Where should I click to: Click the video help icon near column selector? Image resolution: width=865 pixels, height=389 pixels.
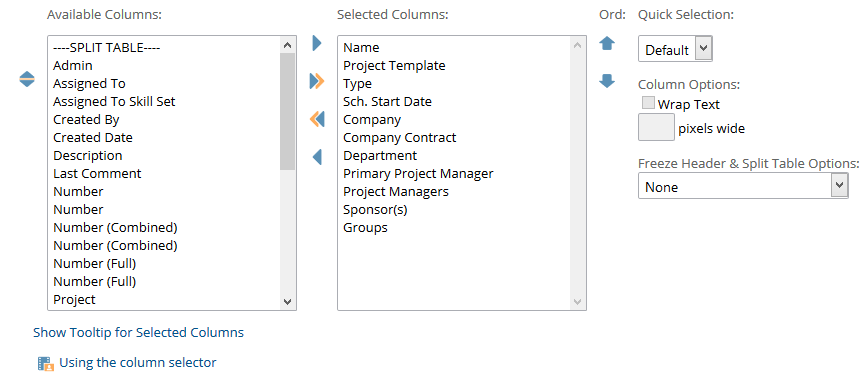pos(46,363)
